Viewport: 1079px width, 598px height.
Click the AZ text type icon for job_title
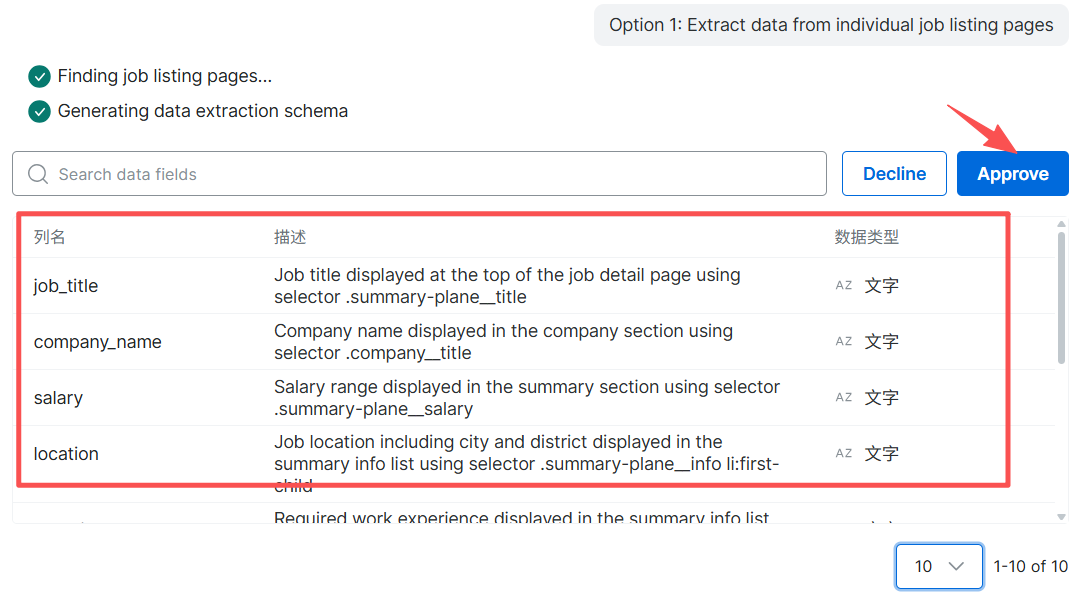(x=844, y=286)
